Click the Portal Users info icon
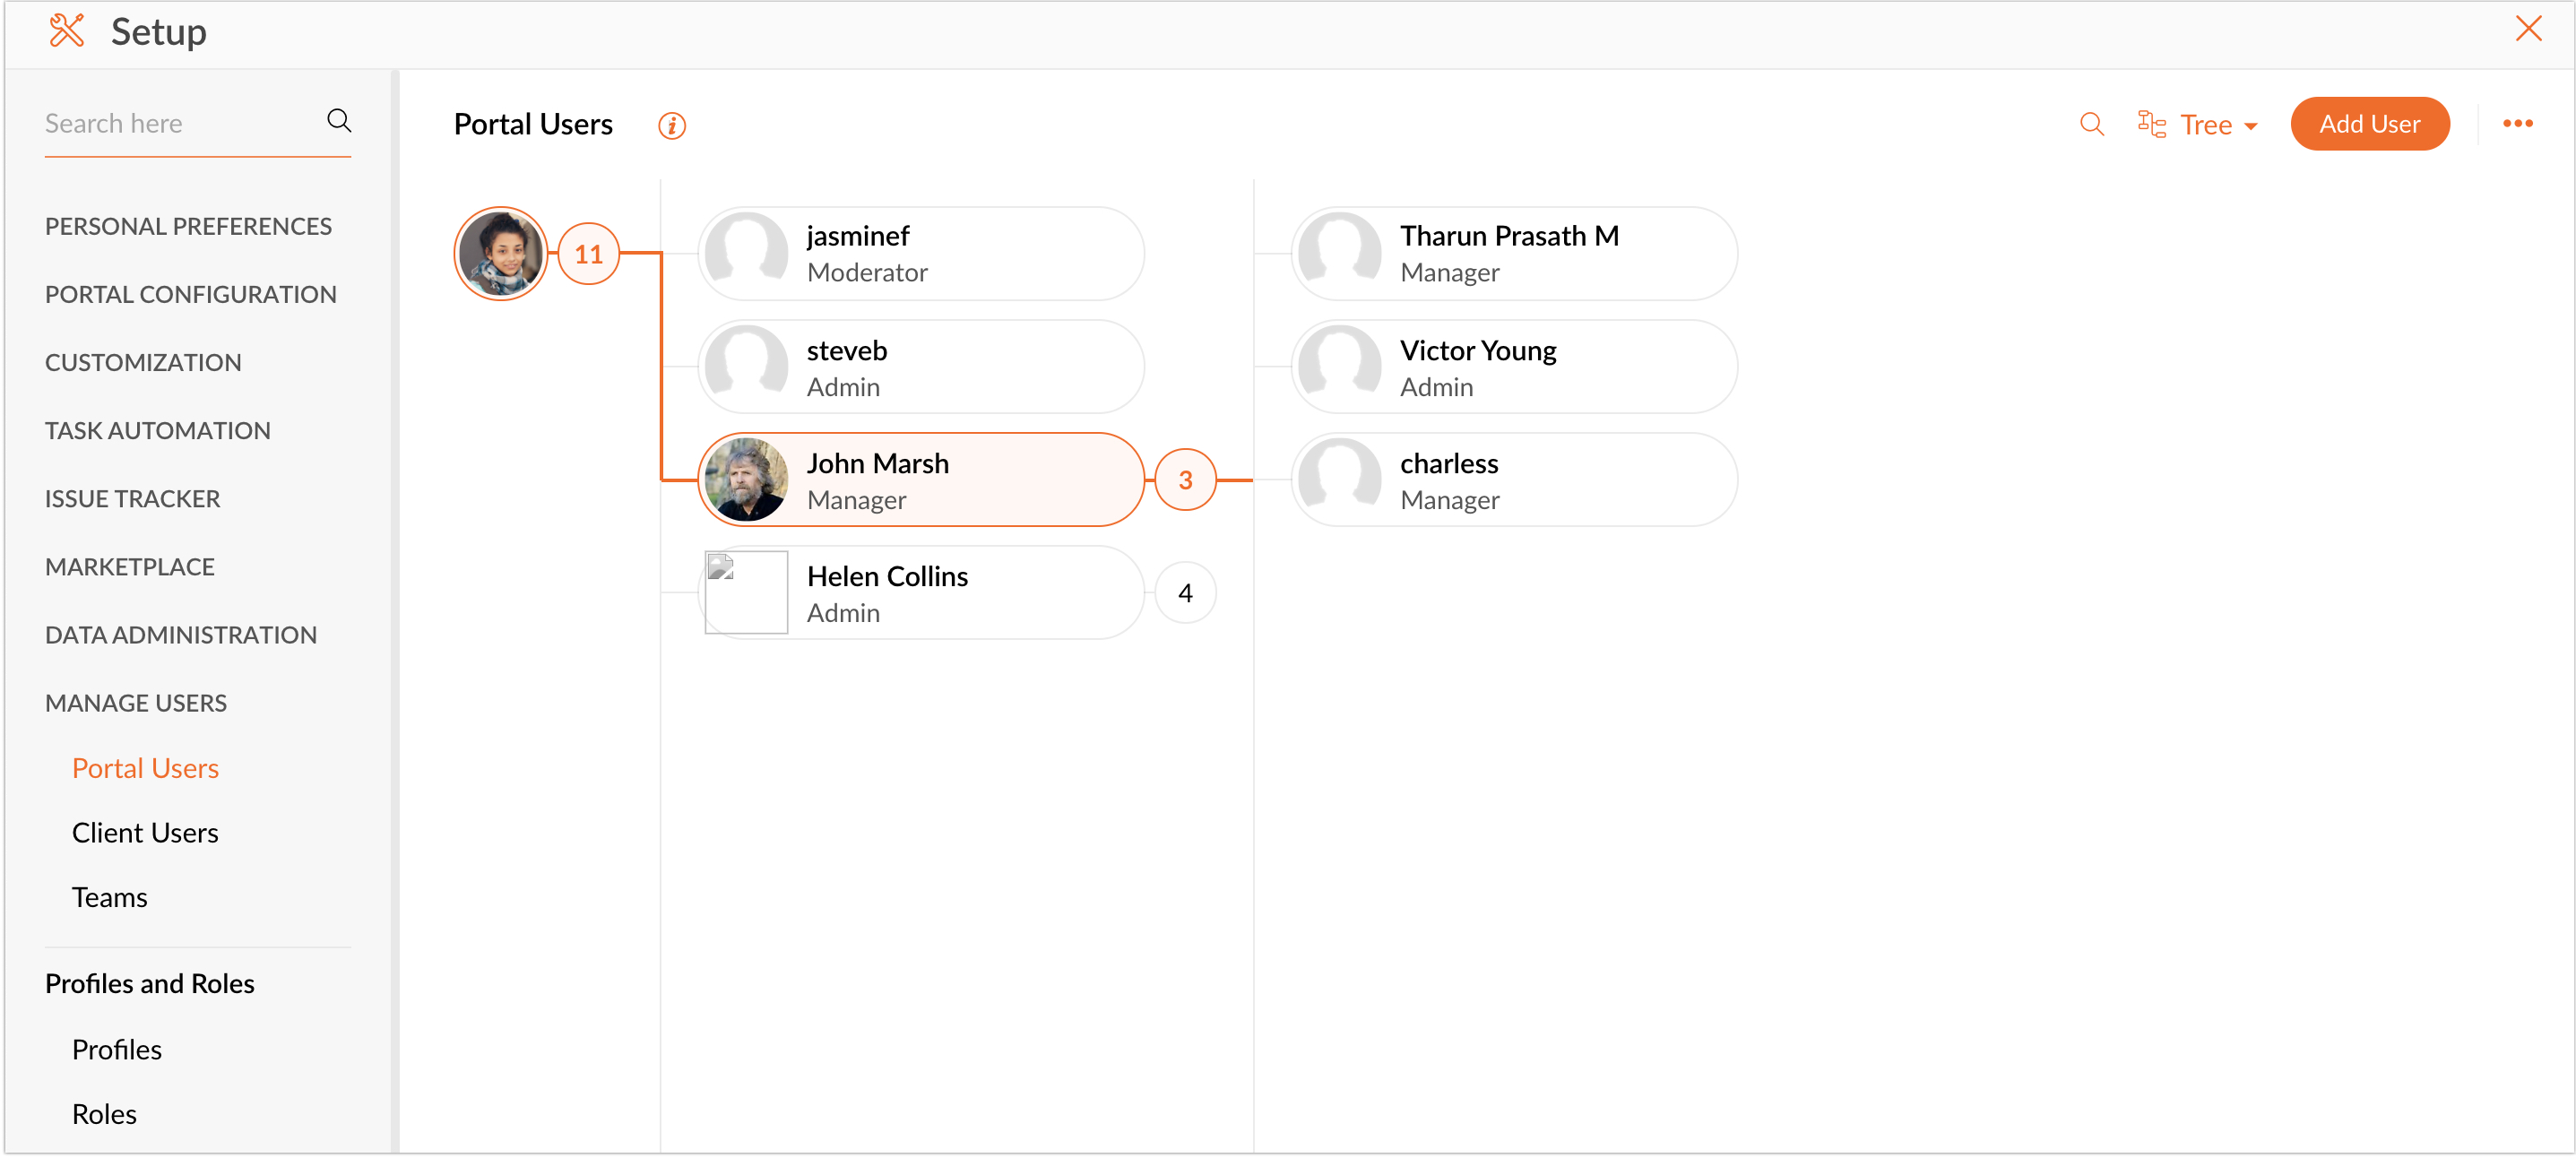 pos(671,126)
